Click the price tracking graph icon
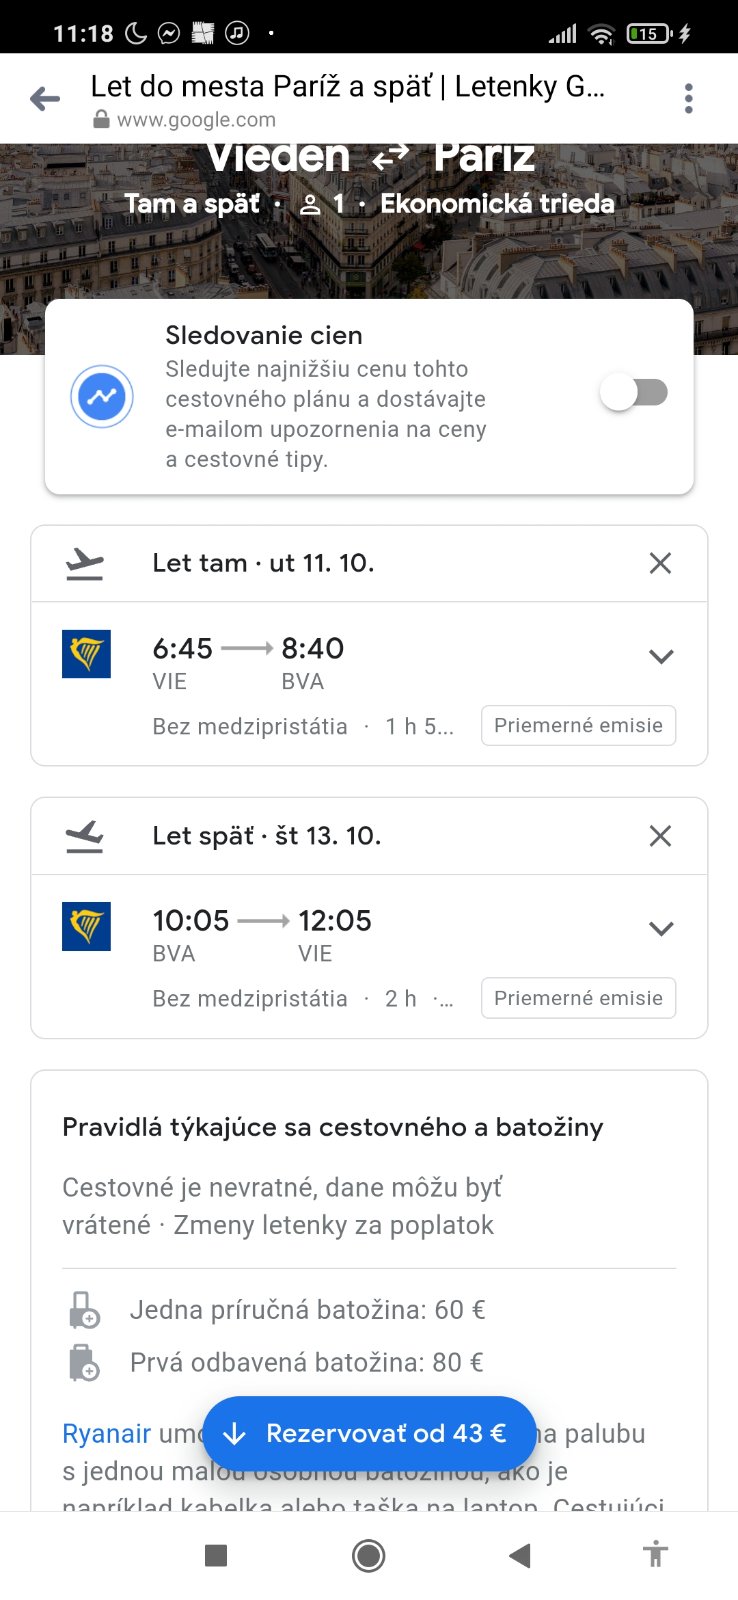 tap(102, 397)
